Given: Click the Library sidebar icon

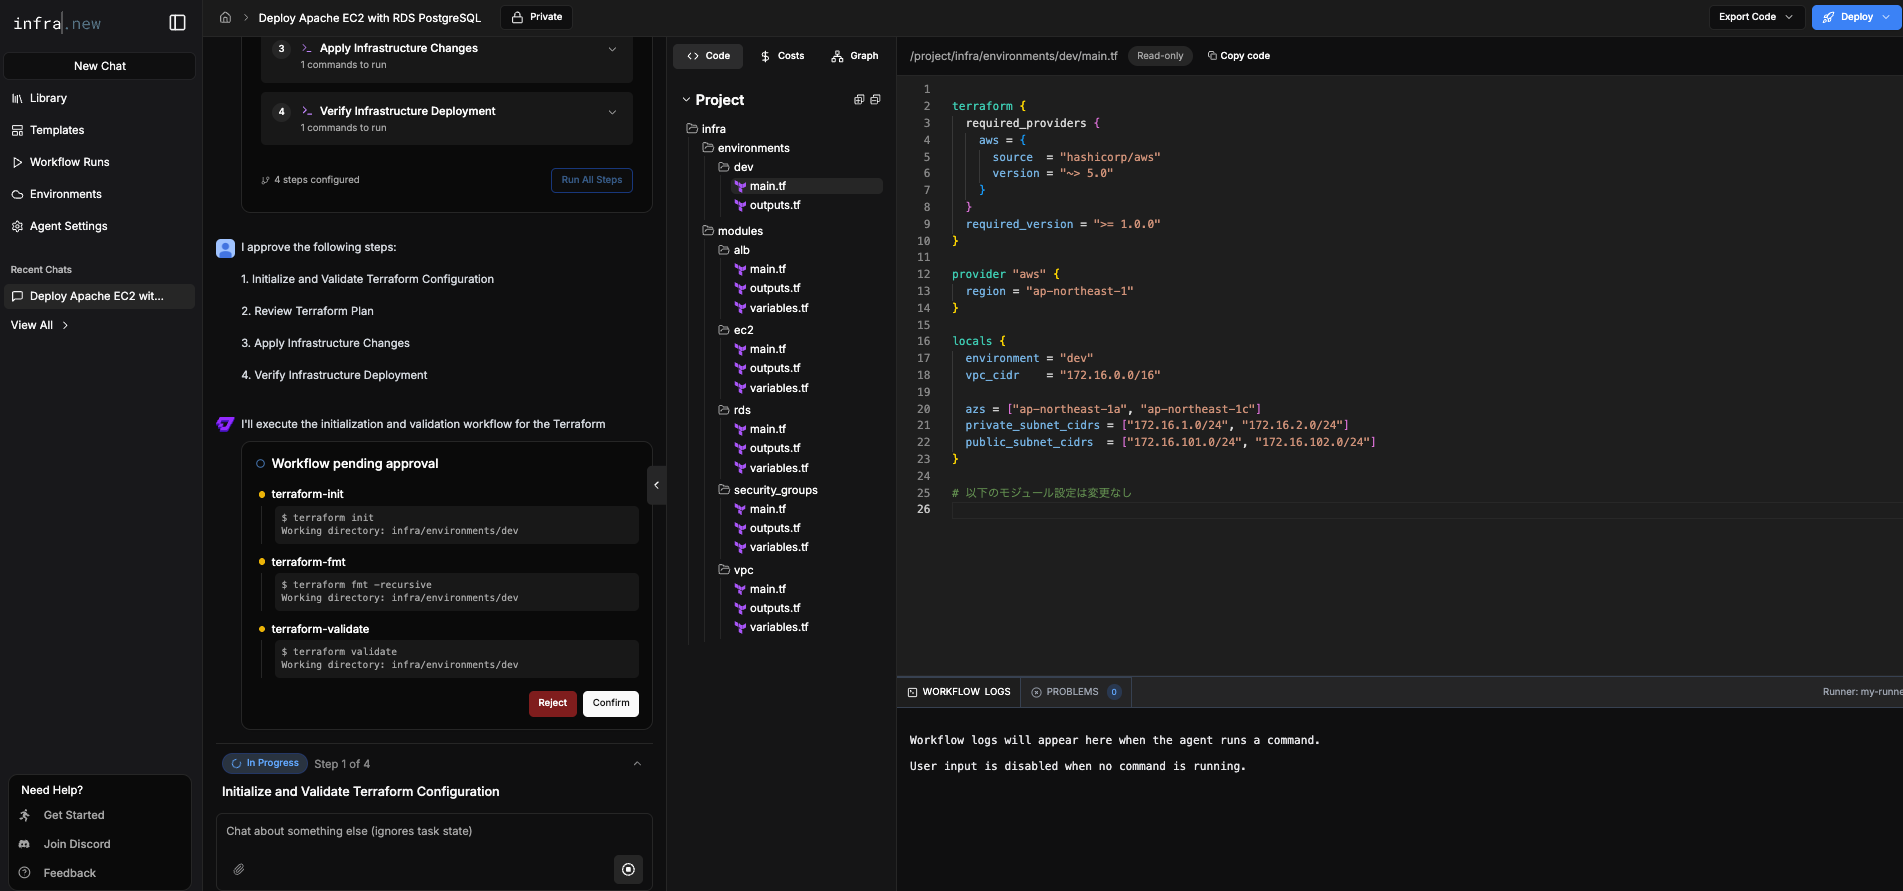Looking at the screenshot, I should [x=17, y=98].
